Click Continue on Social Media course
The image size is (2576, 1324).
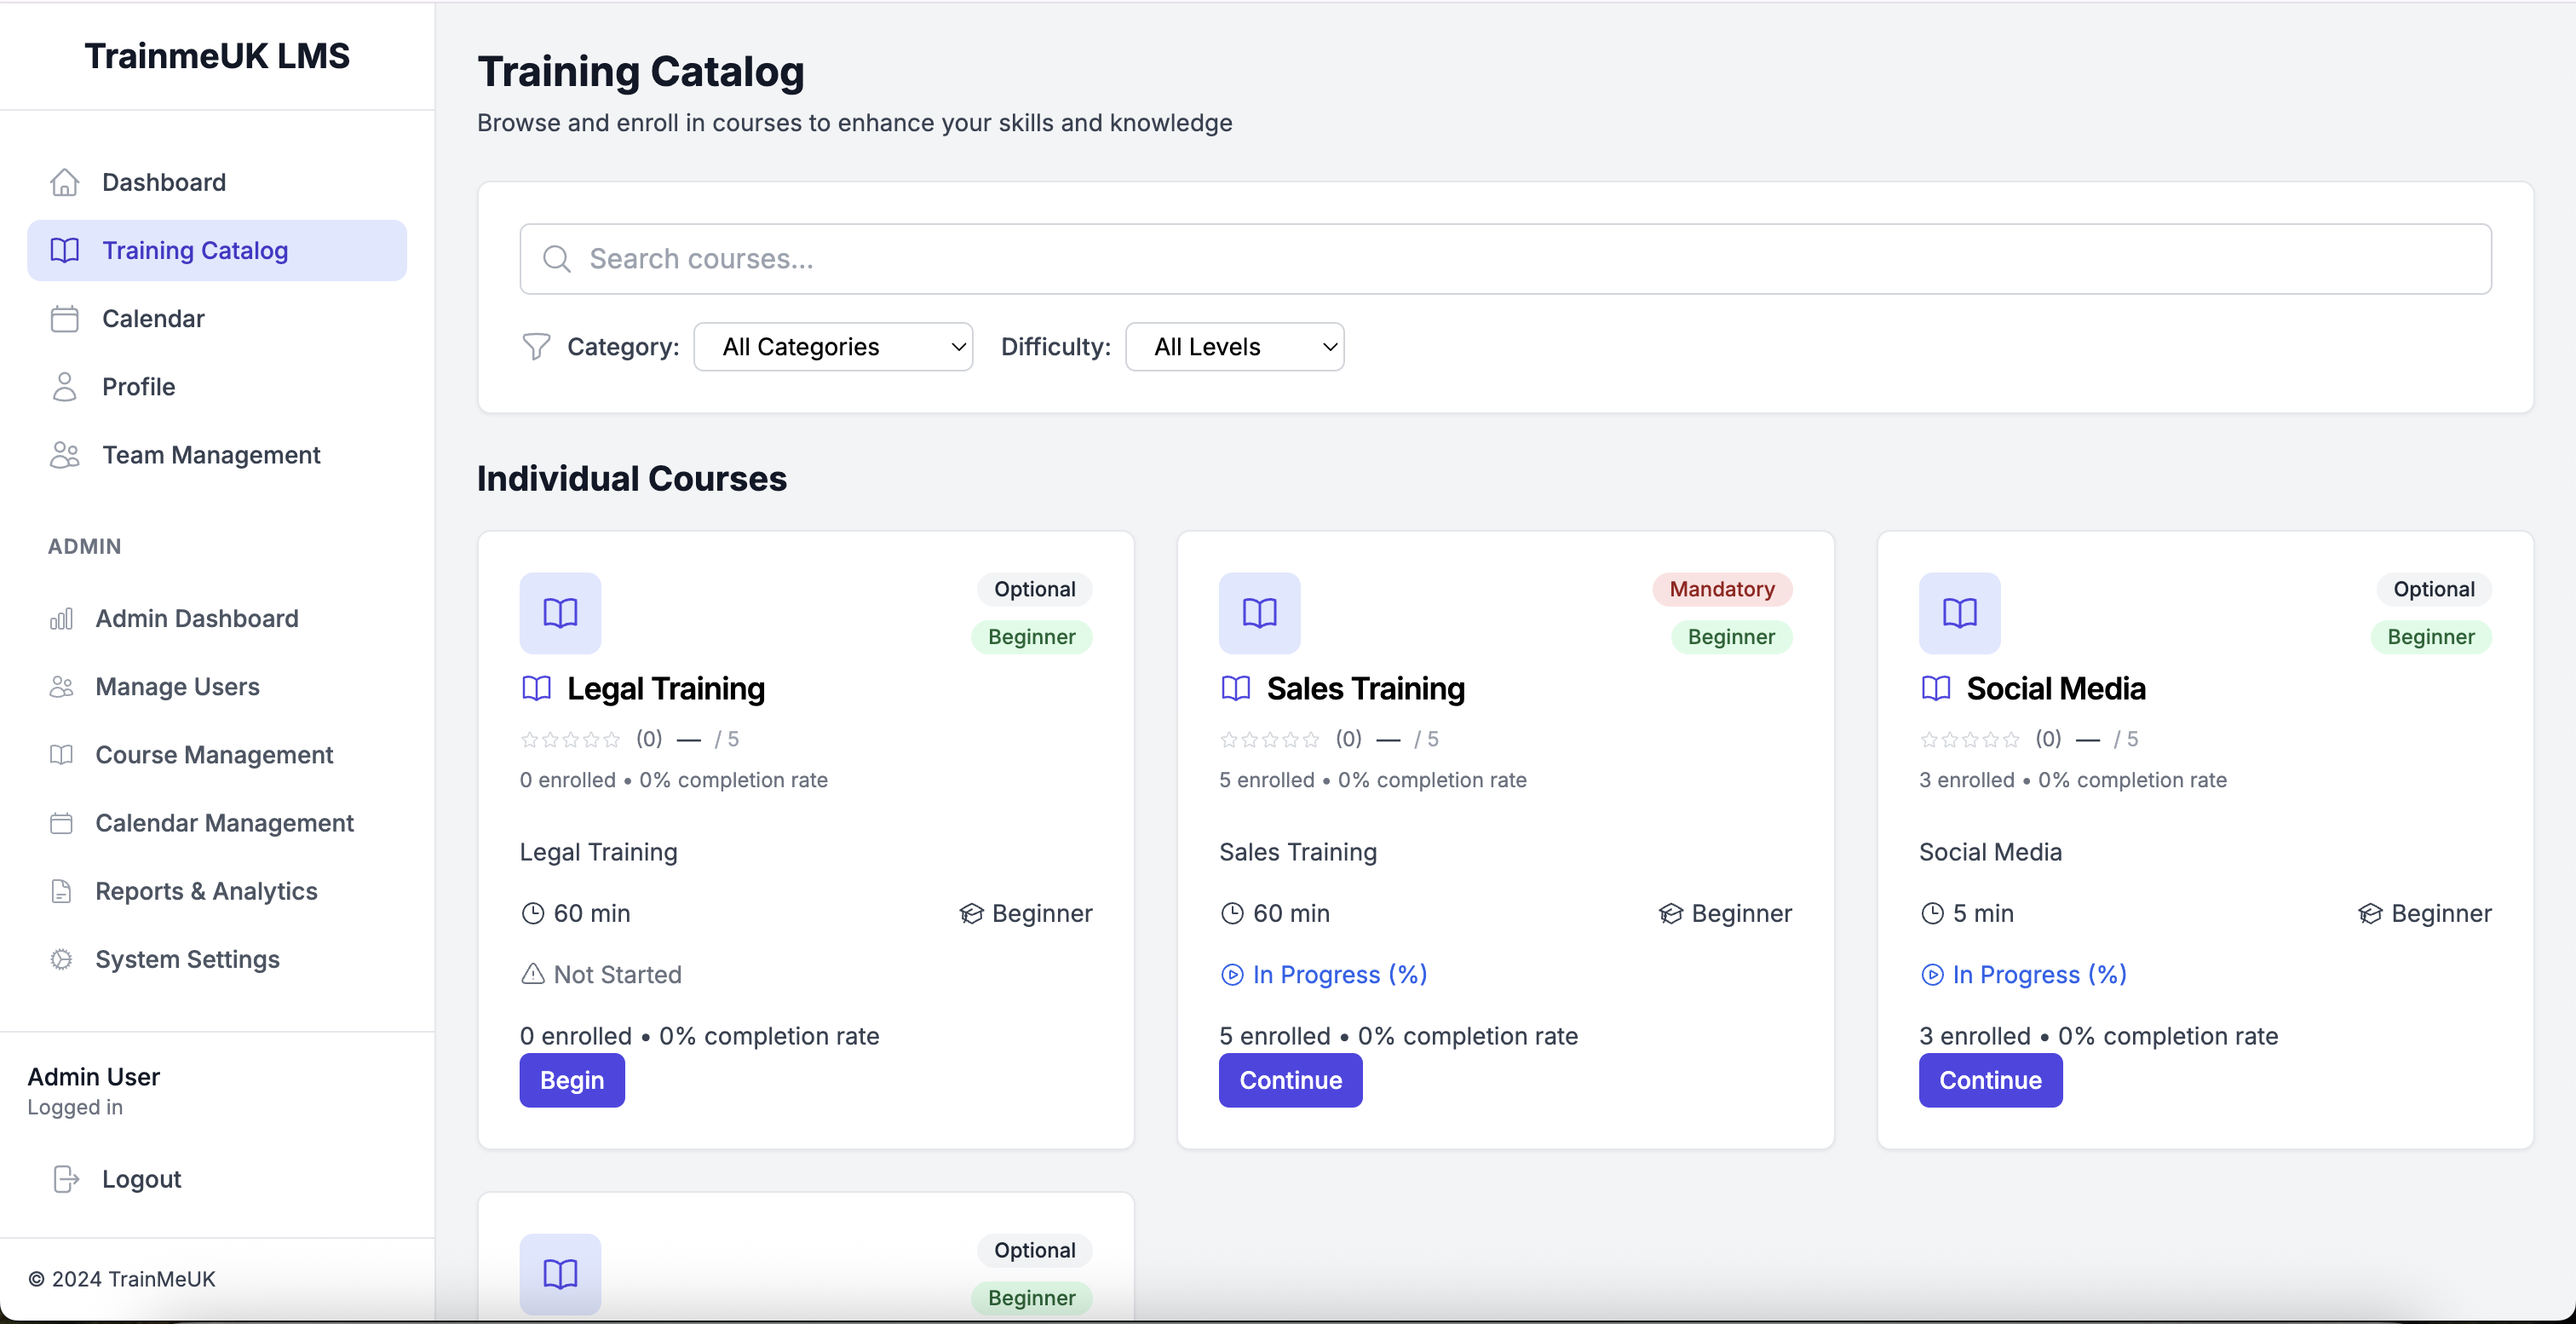(1990, 1080)
